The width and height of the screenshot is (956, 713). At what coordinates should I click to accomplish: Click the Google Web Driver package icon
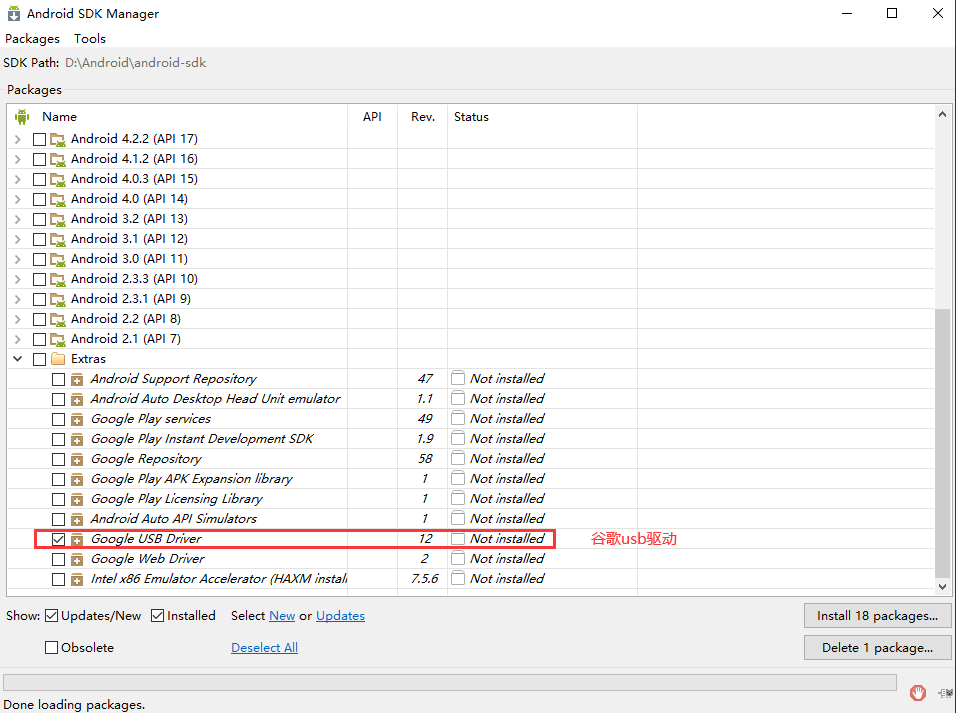coord(77,560)
